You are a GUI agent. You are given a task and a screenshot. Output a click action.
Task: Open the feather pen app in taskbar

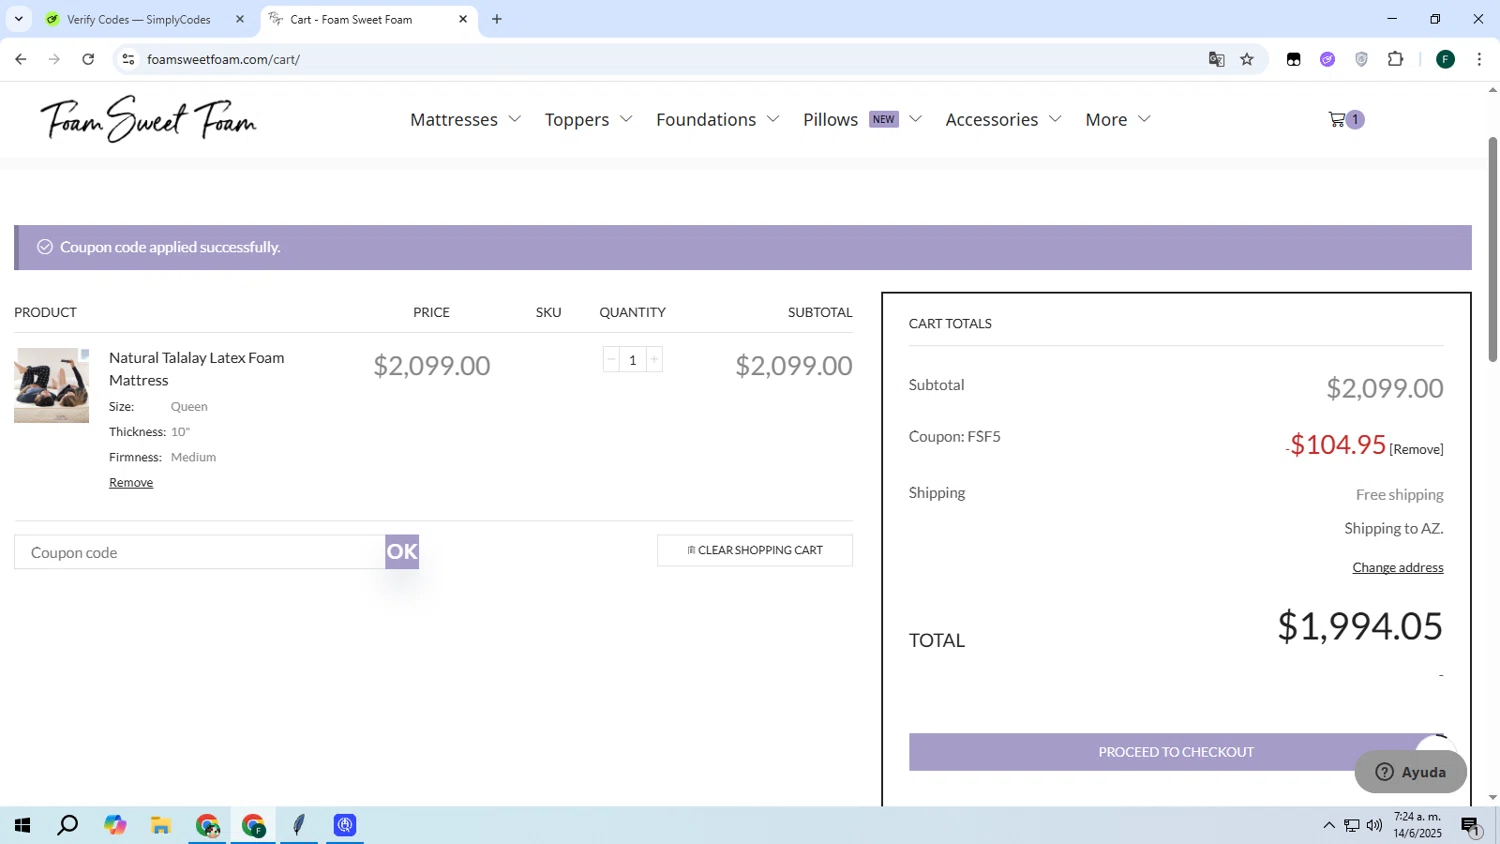coord(299,825)
